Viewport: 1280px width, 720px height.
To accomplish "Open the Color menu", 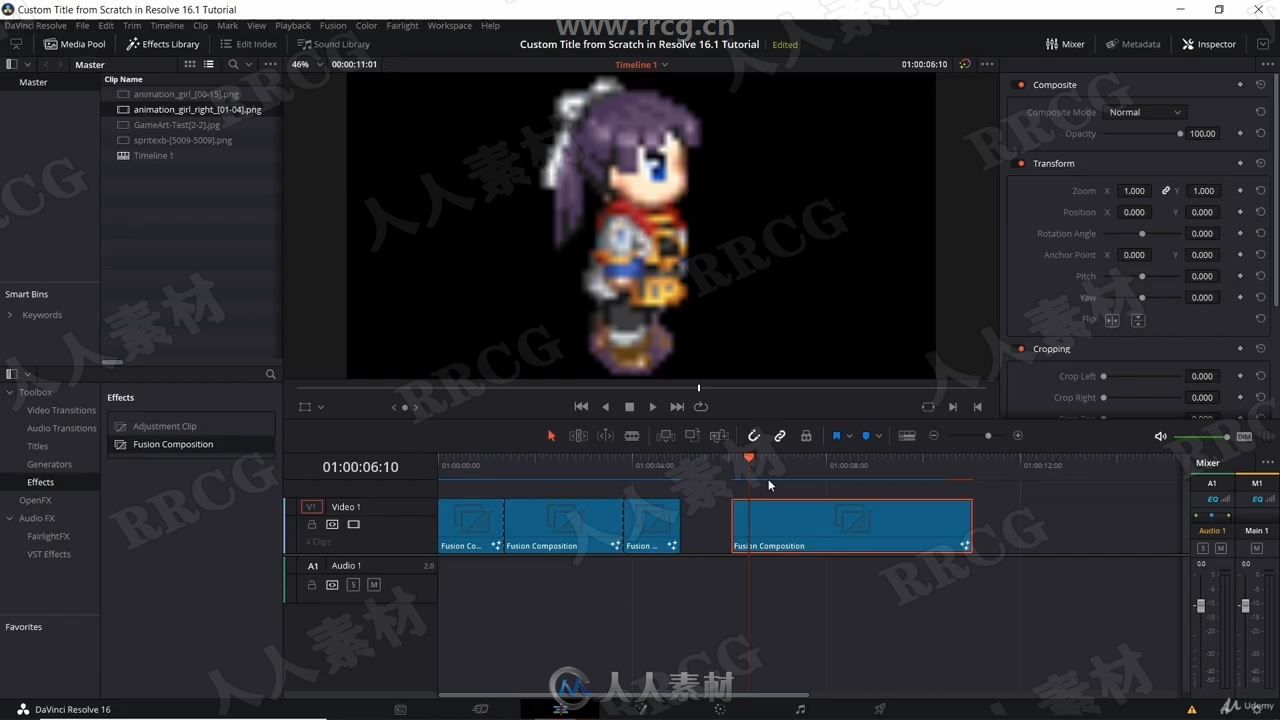I will coord(367,26).
